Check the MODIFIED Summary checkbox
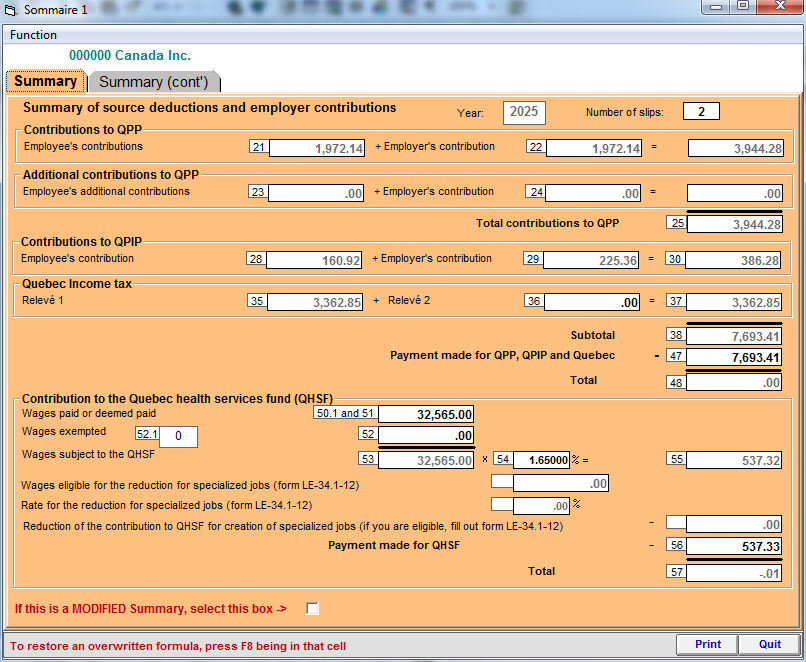This screenshot has height=662, width=806. 313,608
